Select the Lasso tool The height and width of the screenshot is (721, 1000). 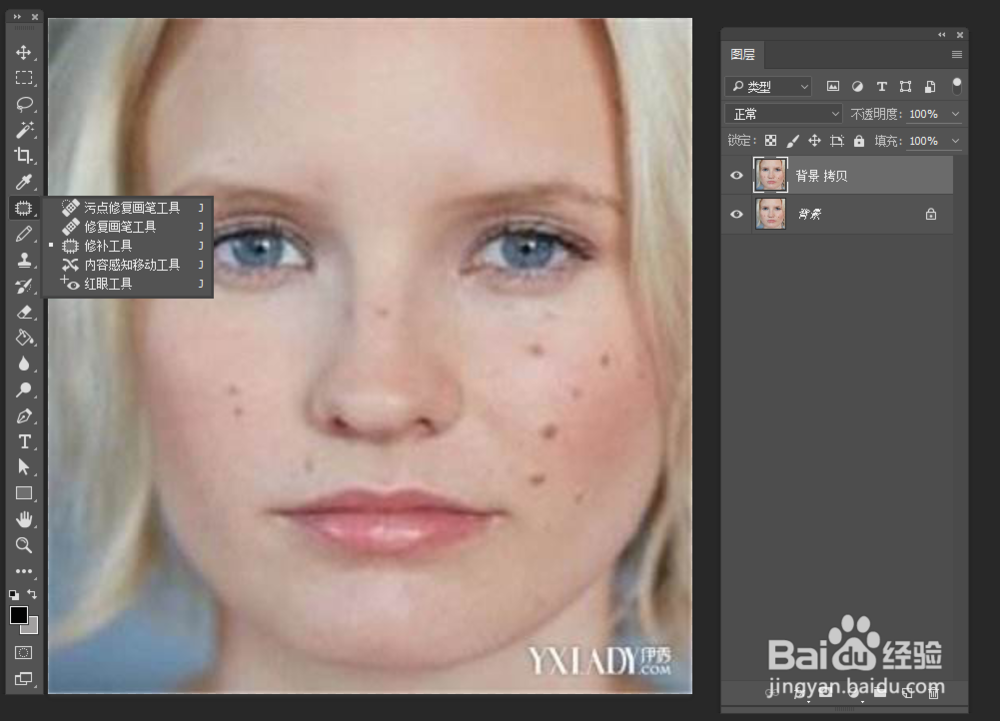24,104
